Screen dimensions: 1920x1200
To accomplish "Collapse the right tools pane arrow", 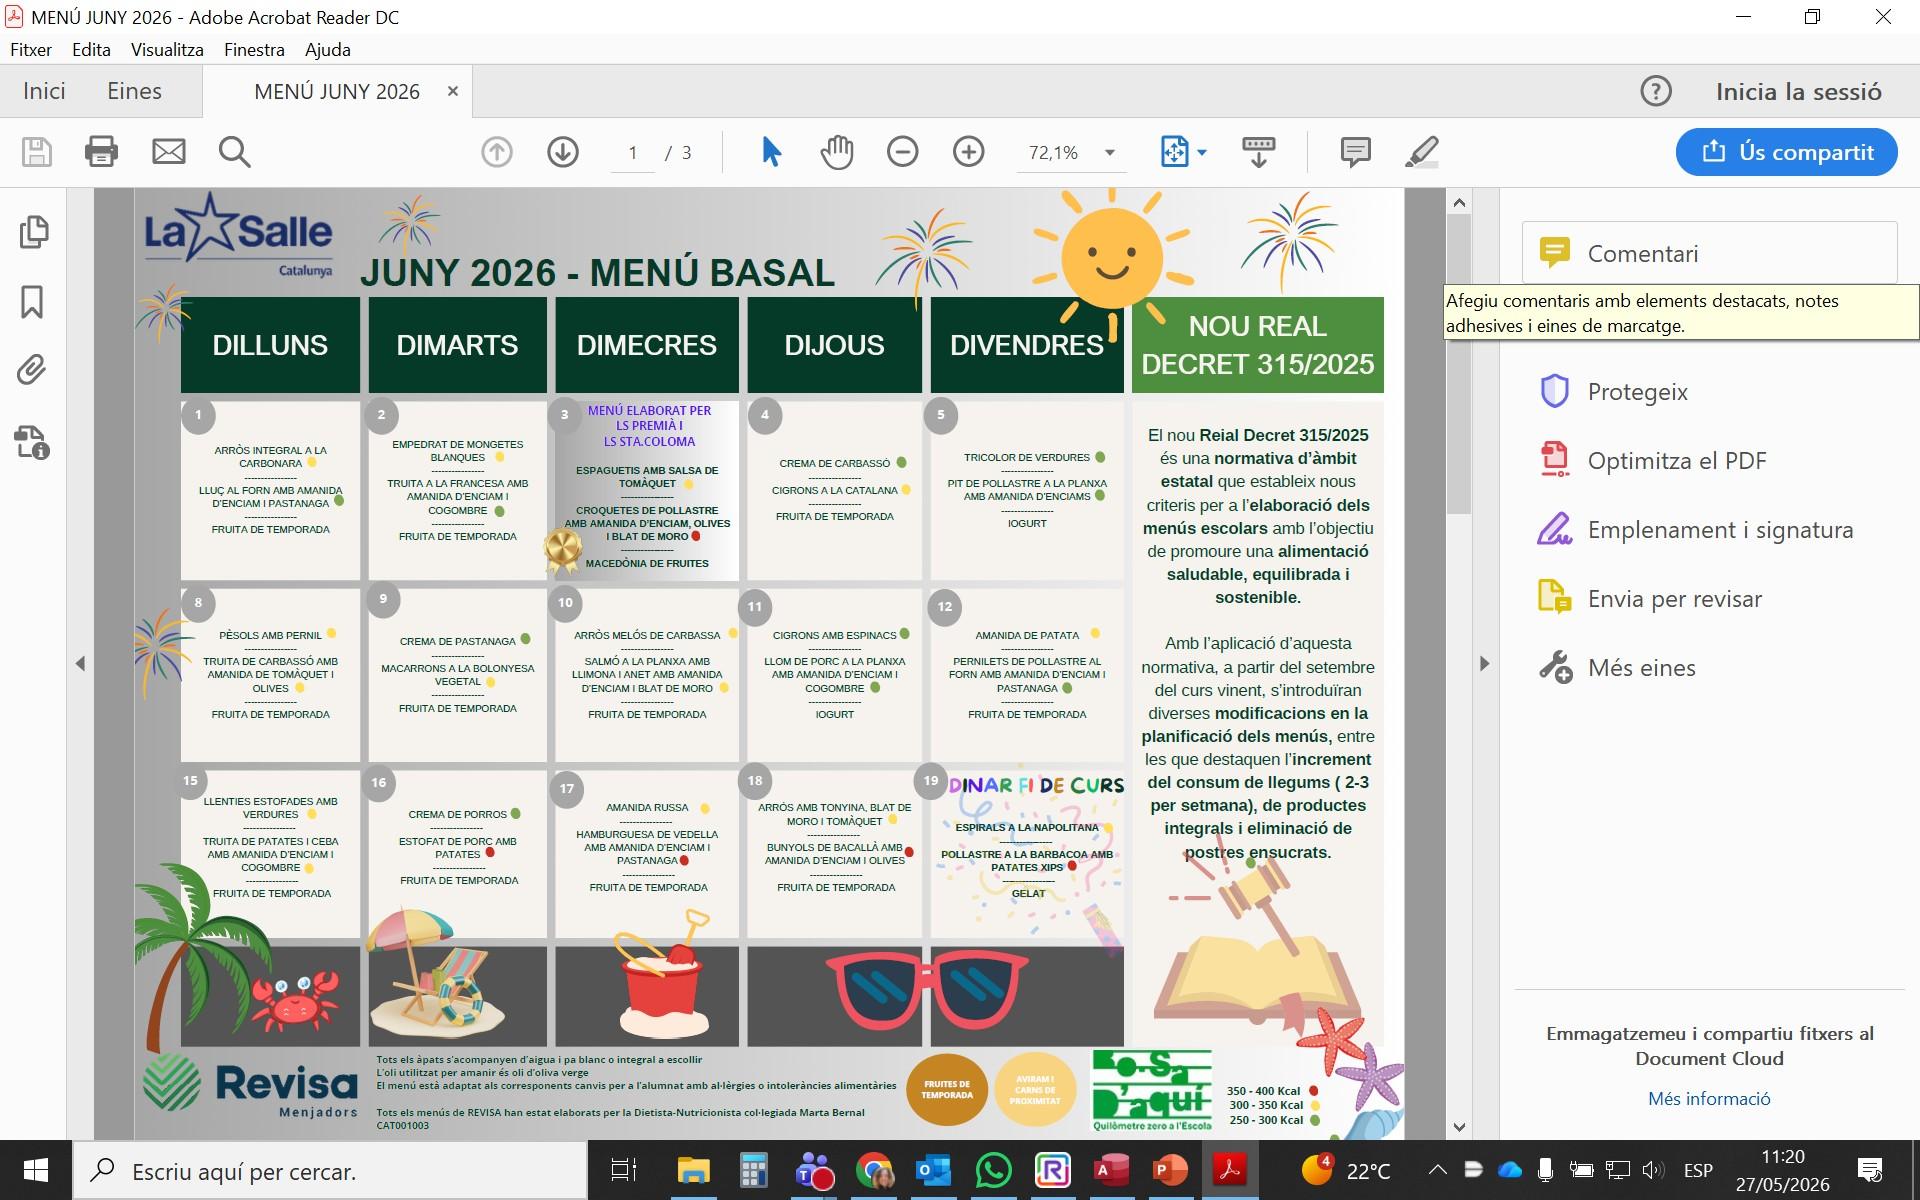I will (1484, 664).
